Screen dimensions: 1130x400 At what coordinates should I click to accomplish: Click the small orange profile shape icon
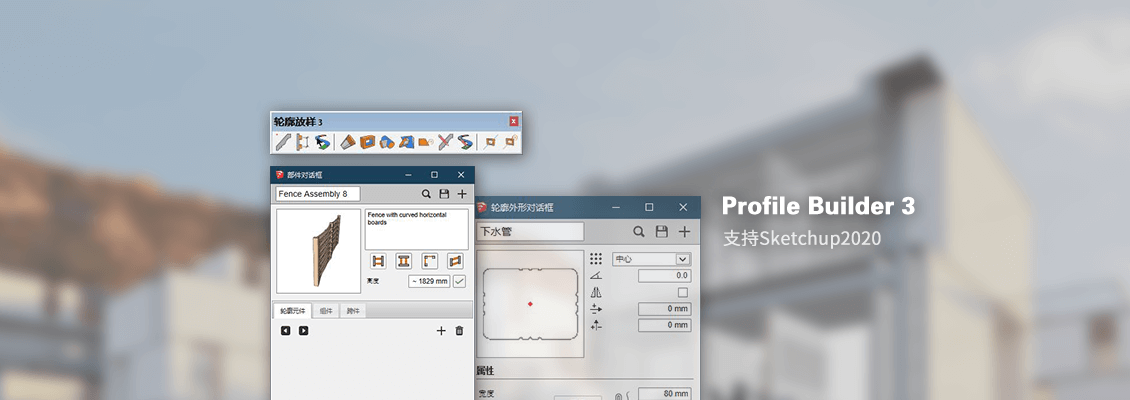tap(426, 142)
